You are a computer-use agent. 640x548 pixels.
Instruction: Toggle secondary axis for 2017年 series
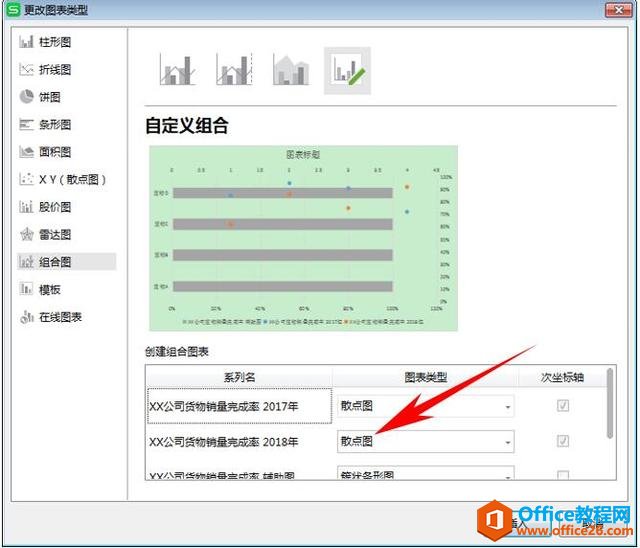click(x=563, y=405)
